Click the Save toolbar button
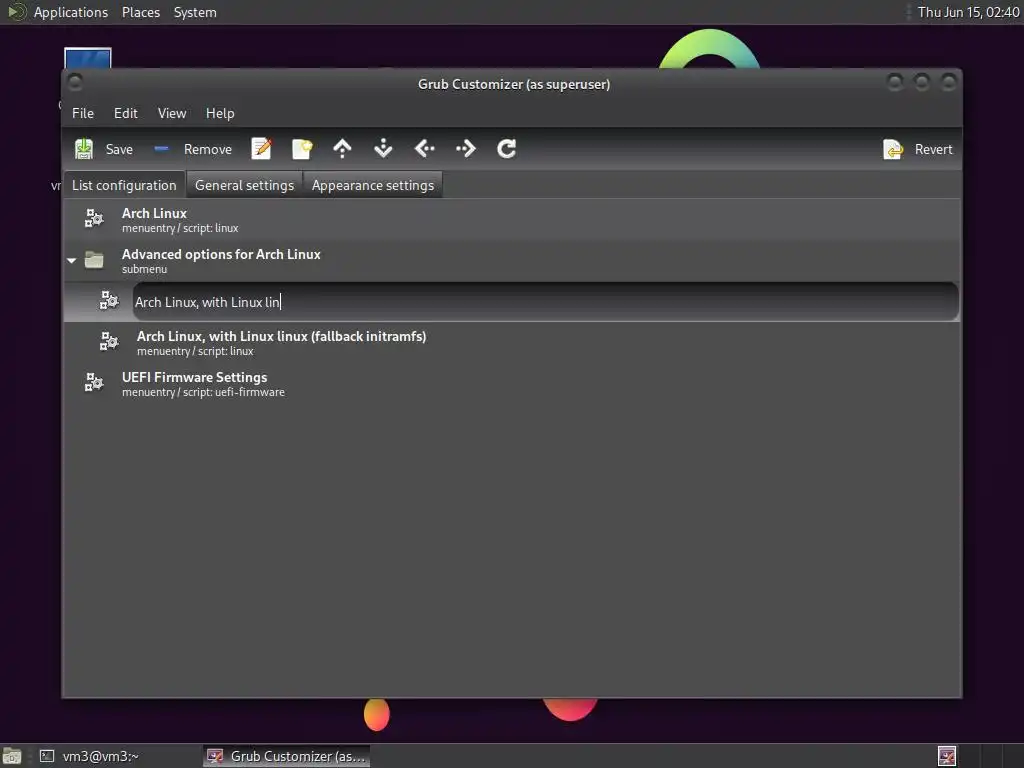This screenshot has height=768, width=1024. 104,150
